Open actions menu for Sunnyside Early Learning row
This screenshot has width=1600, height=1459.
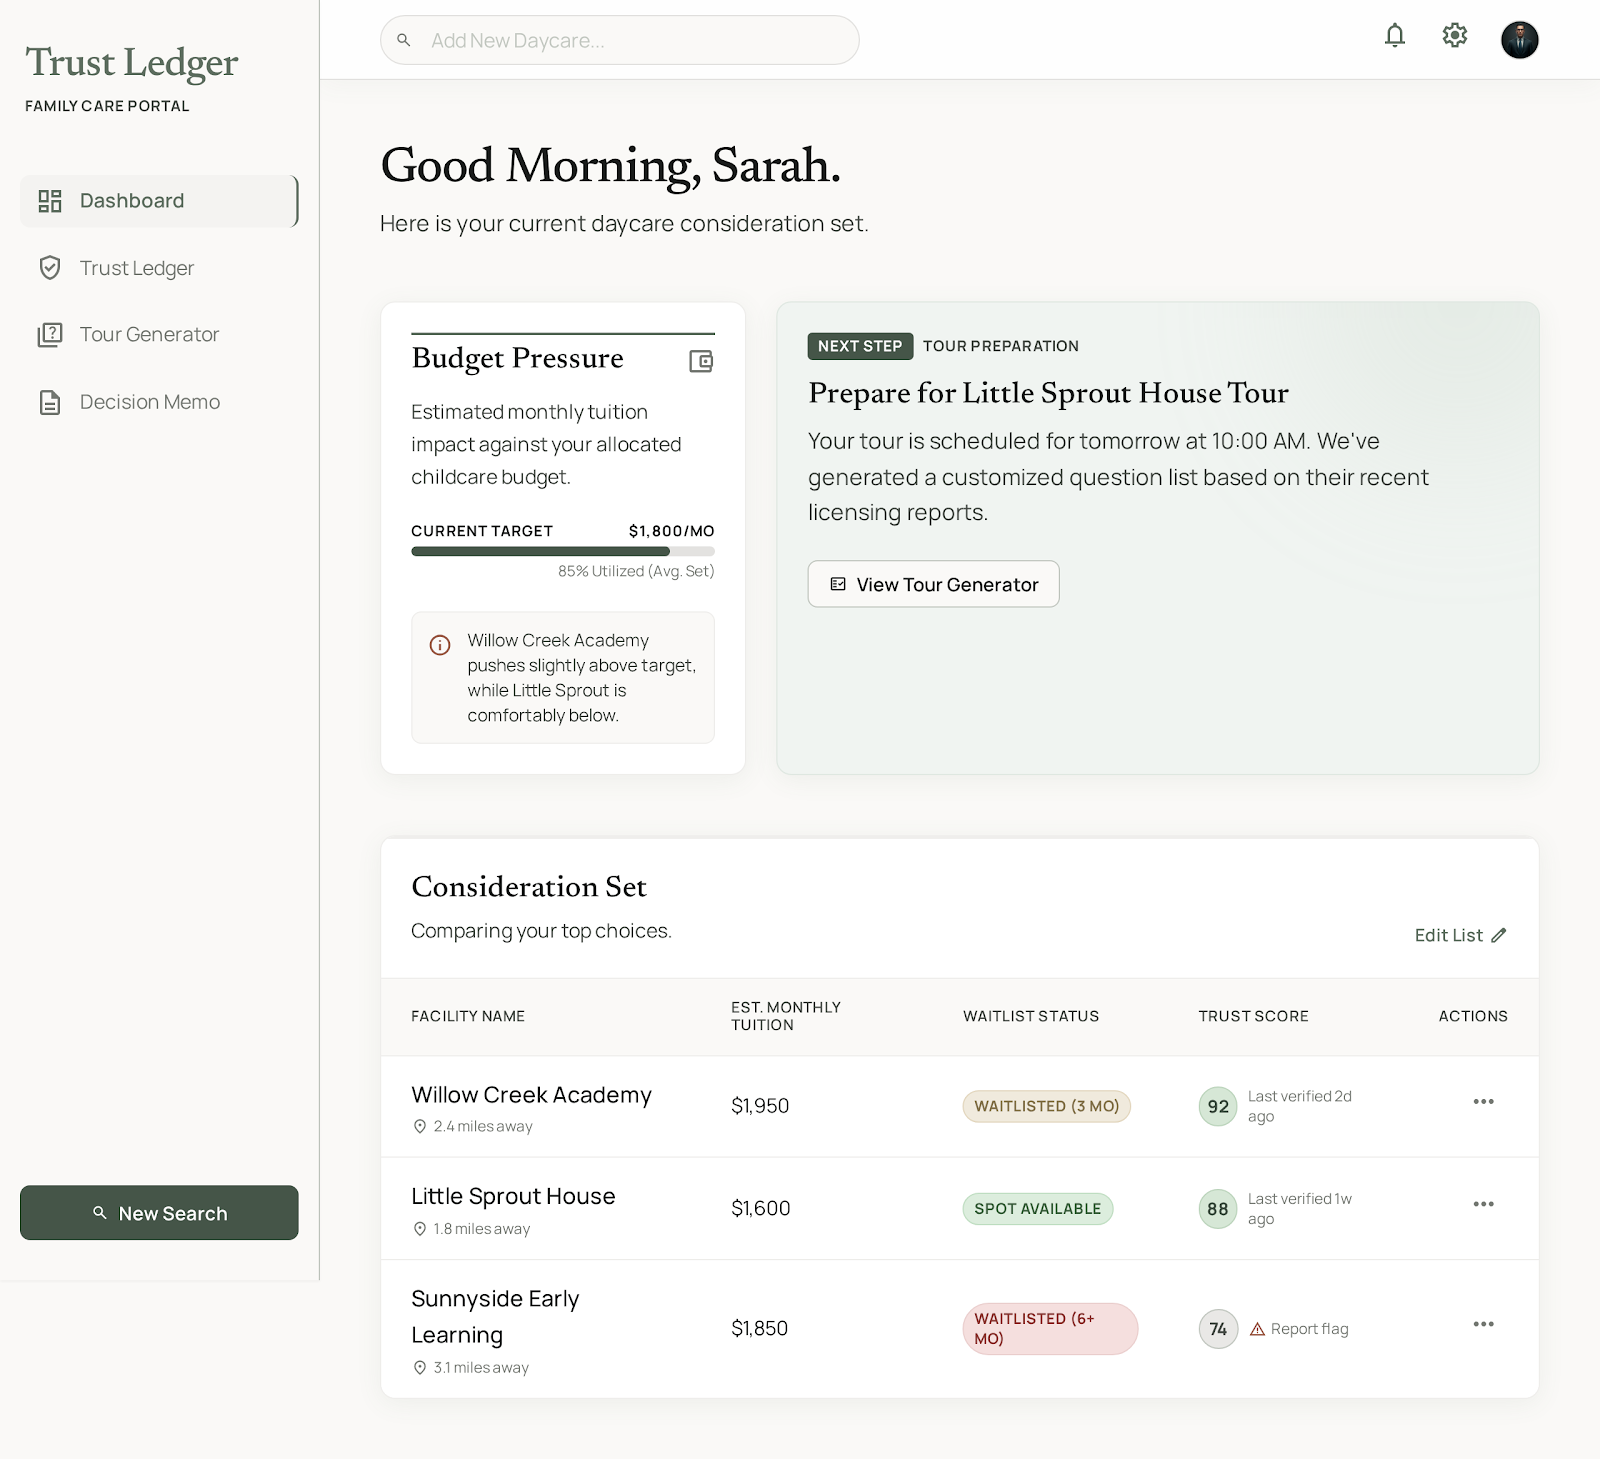pyautogui.click(x=1483, y=1324)
